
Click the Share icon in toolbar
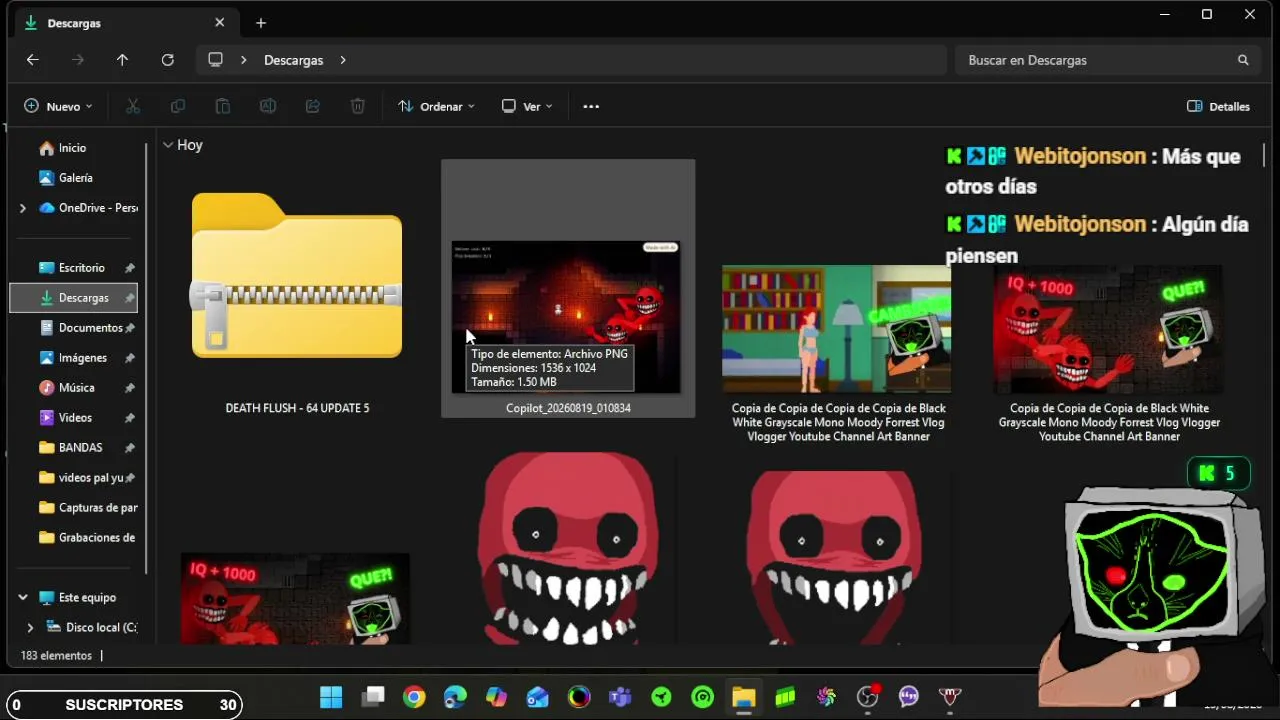313,106
